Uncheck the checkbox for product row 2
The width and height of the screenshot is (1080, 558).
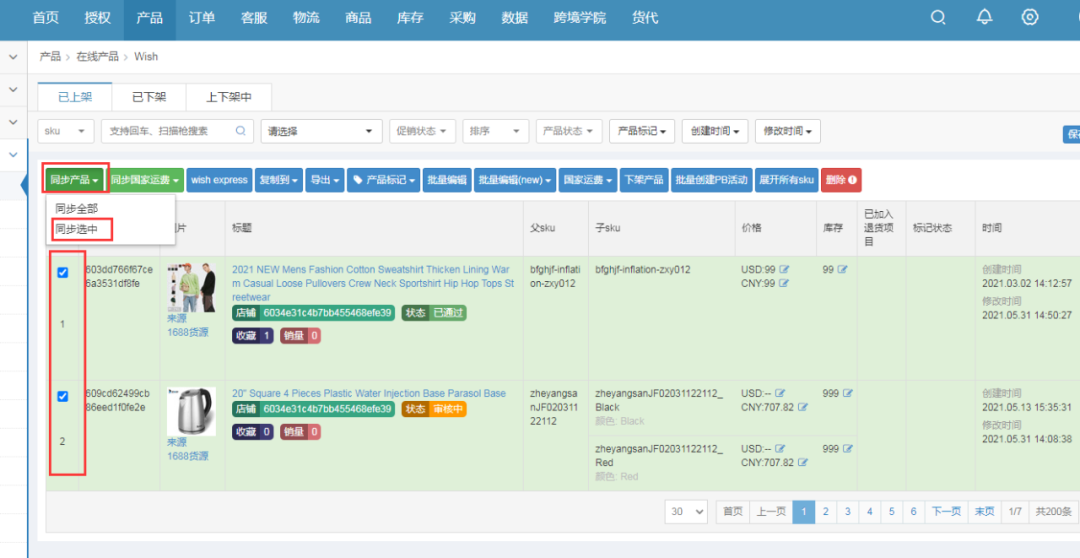63,397
